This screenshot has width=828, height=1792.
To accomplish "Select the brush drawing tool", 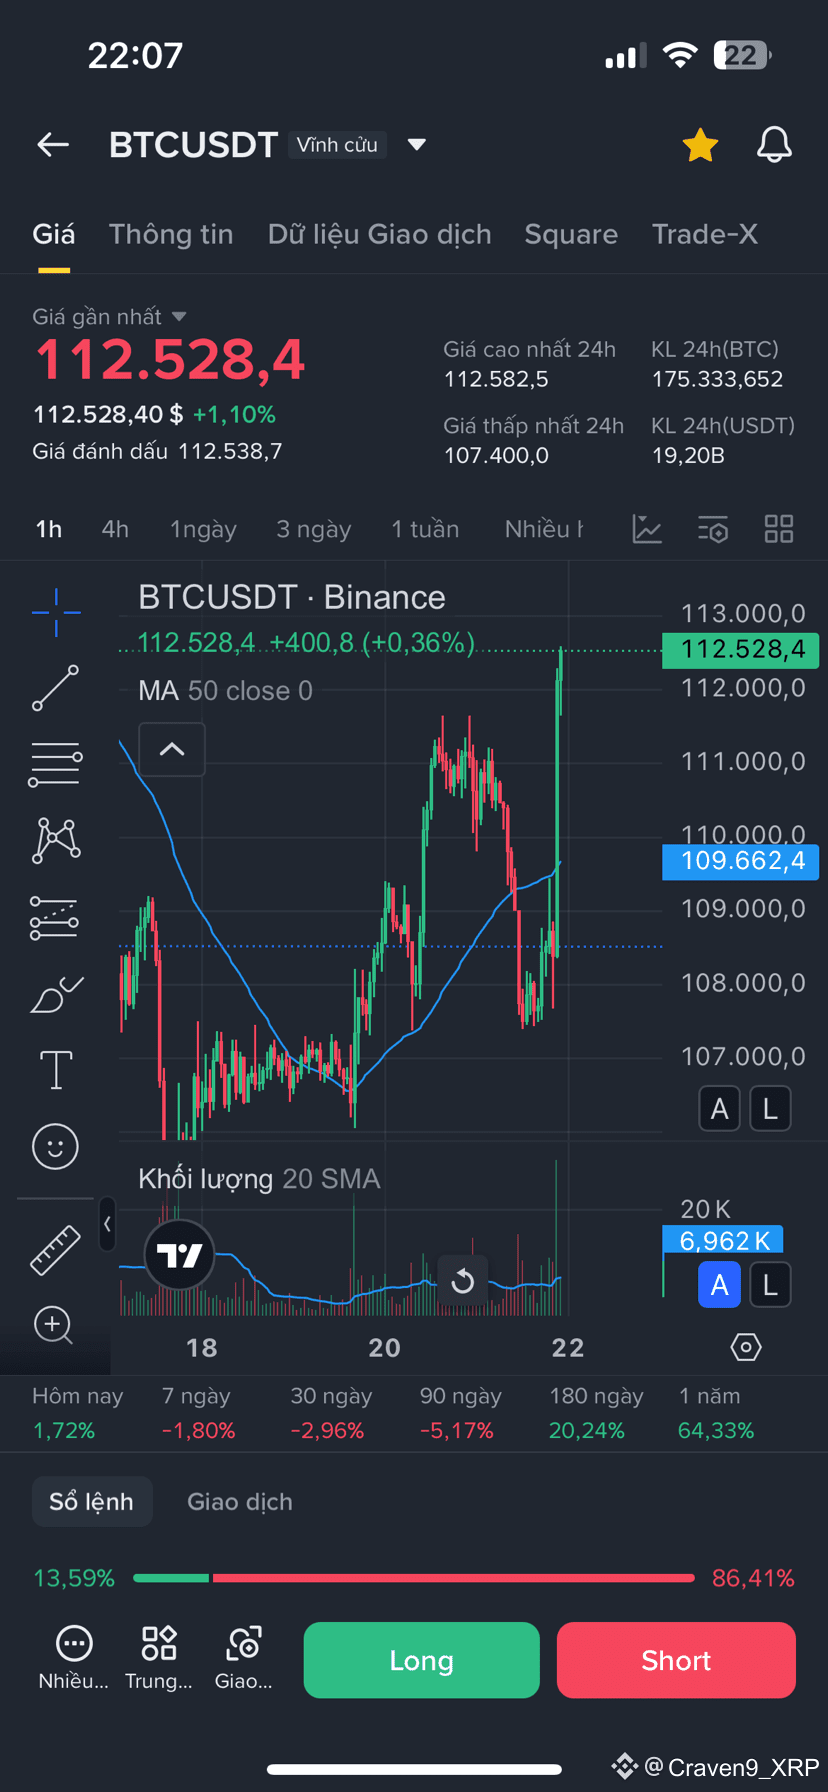I will point(56,994).
